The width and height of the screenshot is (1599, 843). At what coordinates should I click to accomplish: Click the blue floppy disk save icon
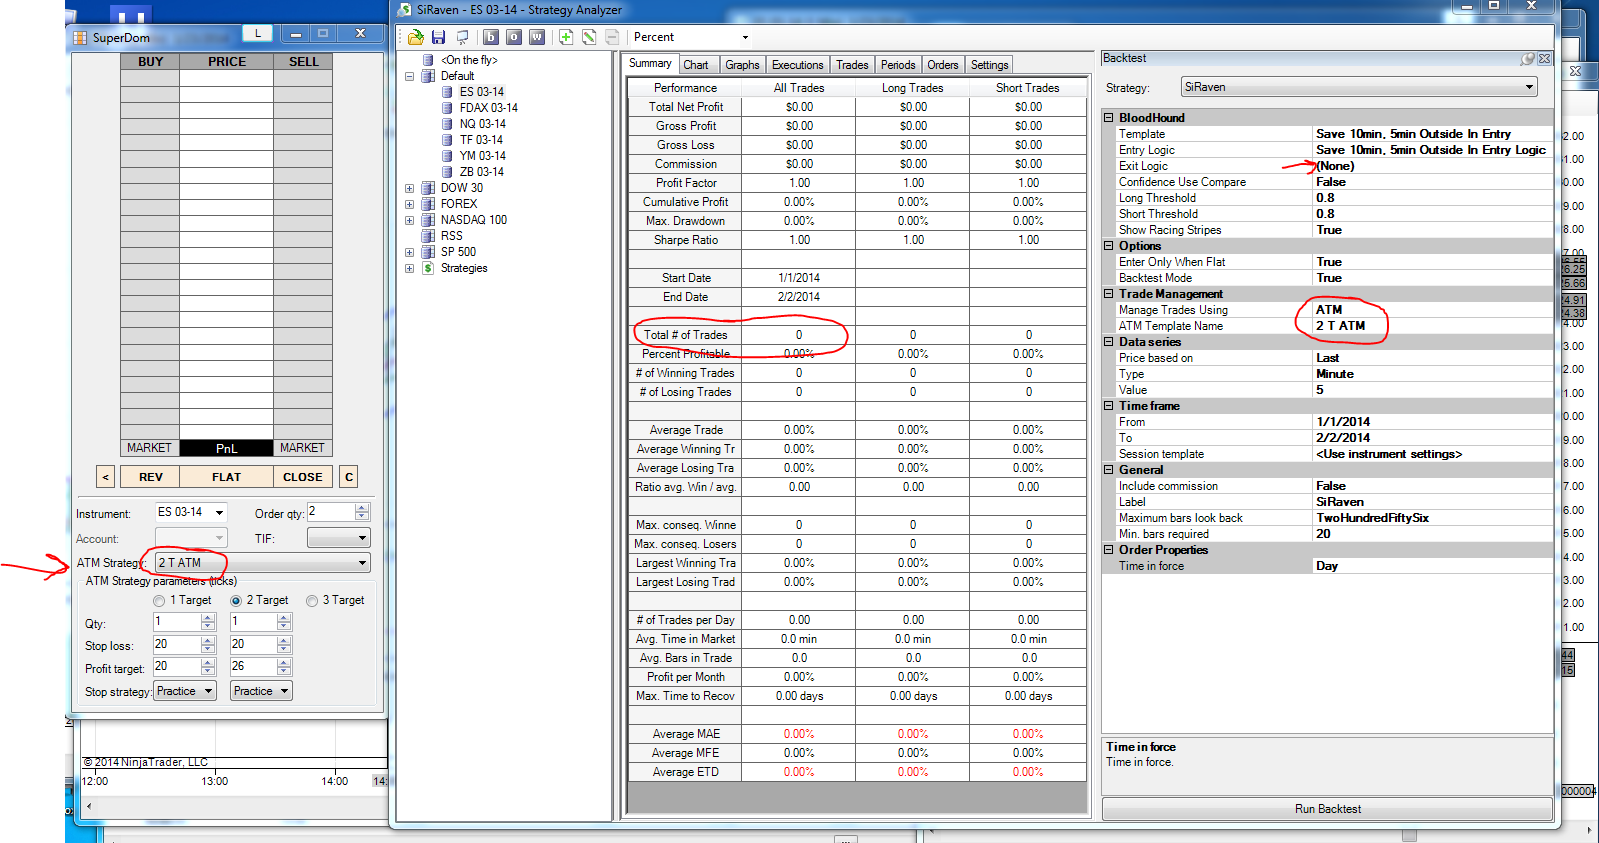click(x=438, y=37)
